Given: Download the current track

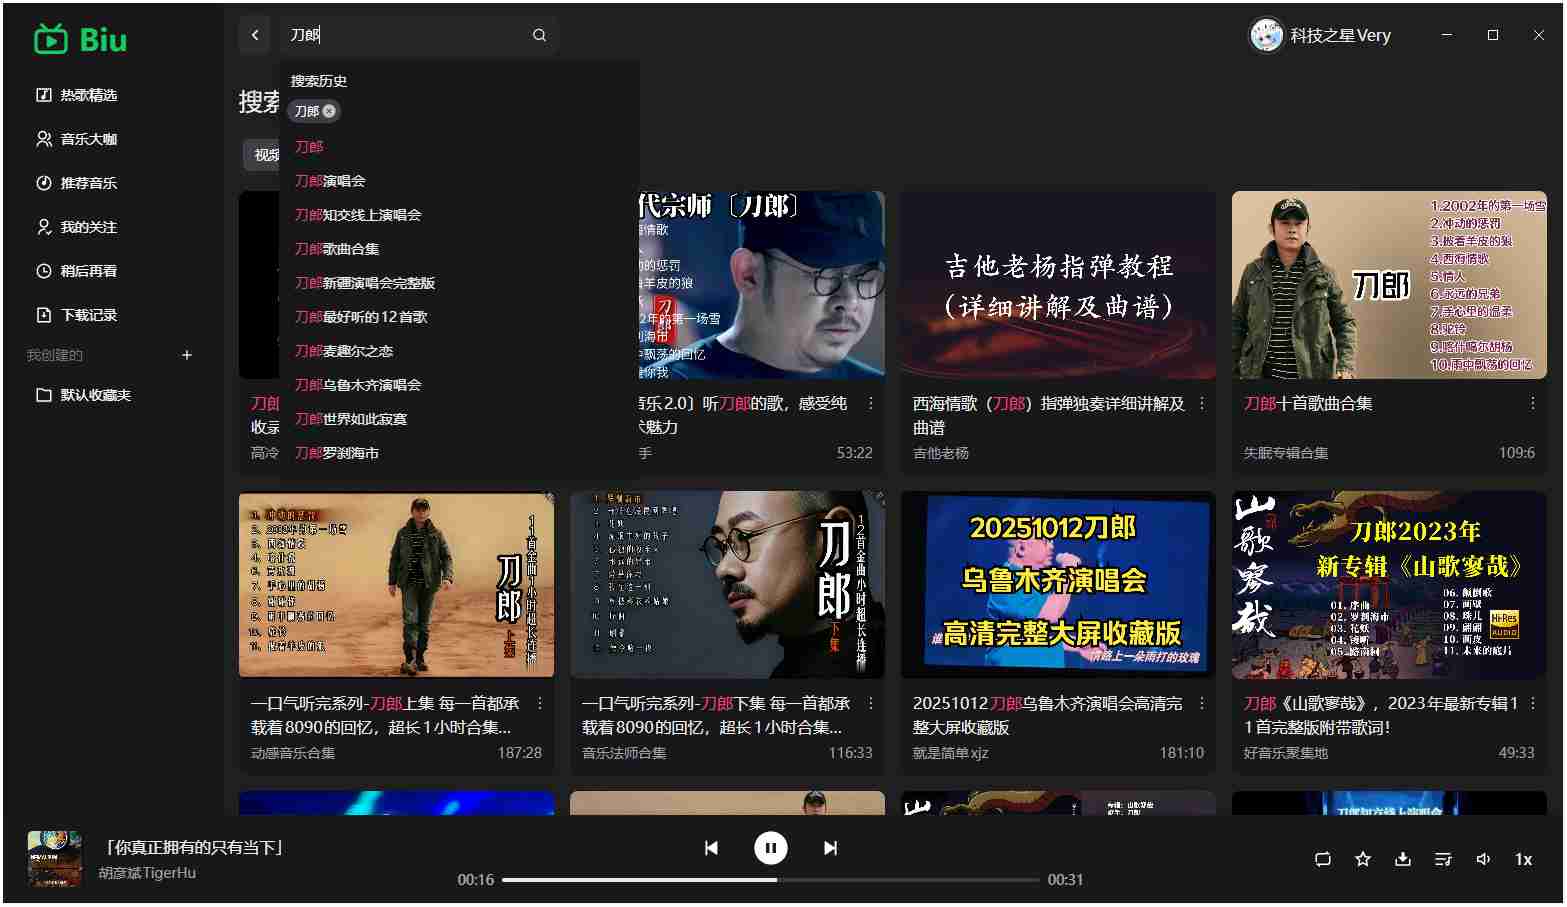Looking at the screenshot, I should (1403, 859).
